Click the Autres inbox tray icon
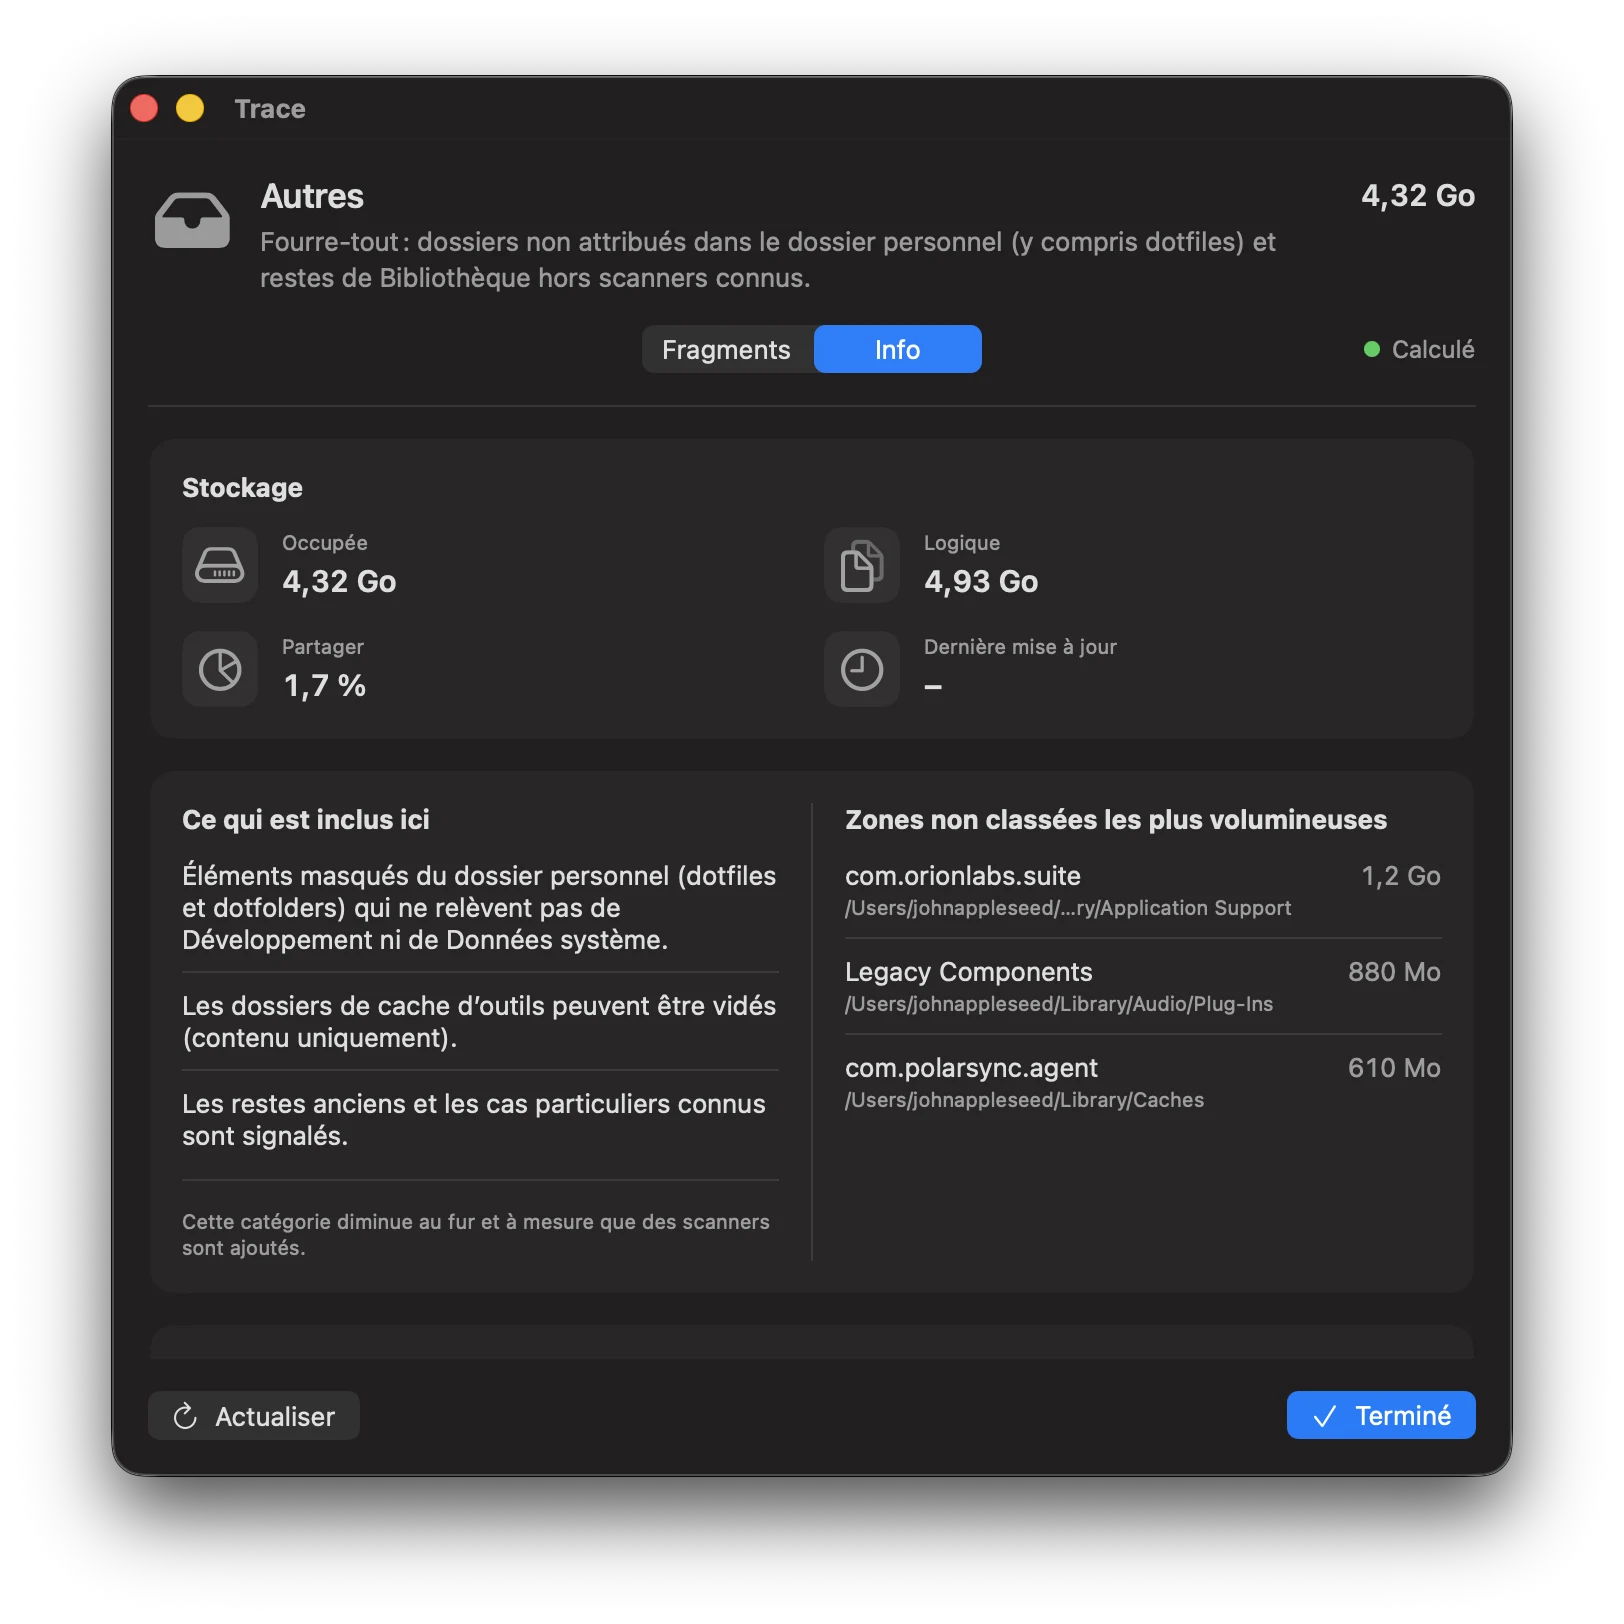This screenshot has height=1624, width=1624. coord(192,220)
